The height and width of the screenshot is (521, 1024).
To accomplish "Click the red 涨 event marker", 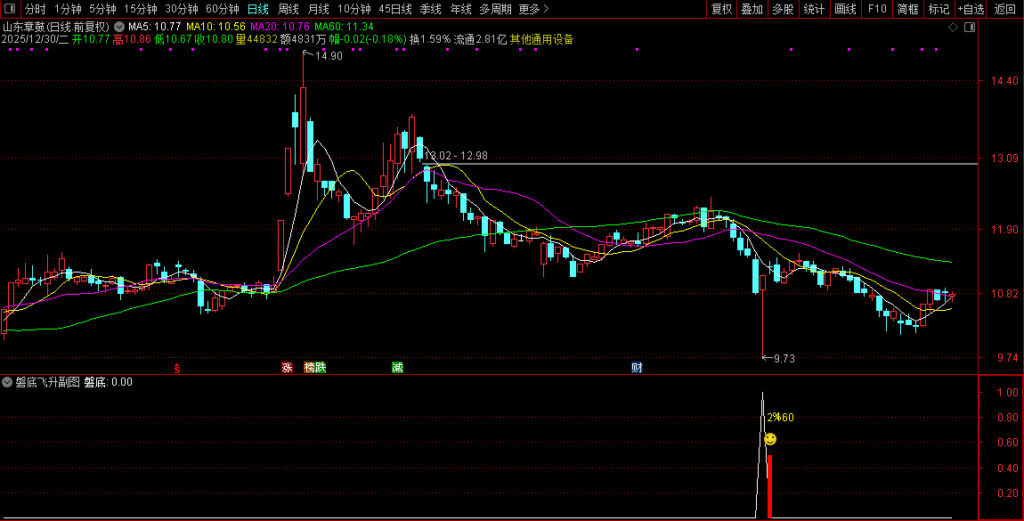I will (287, 368).
